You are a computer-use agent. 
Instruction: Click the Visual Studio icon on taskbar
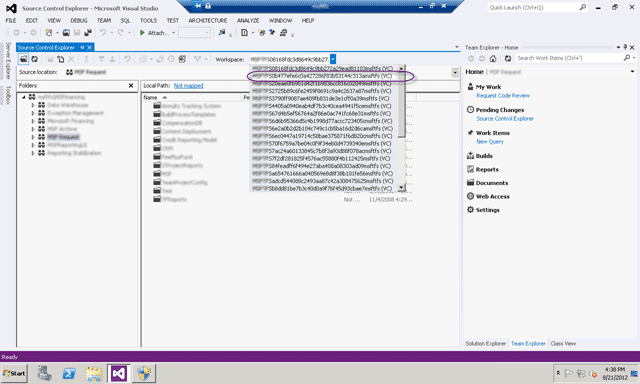tap(119, 373)
